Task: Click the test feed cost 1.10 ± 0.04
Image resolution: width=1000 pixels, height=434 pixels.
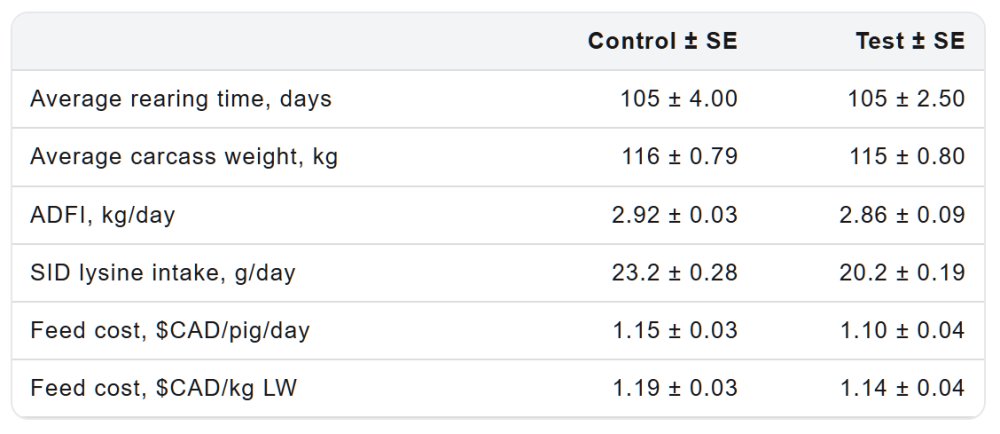Action: click(x=901, y=331)
